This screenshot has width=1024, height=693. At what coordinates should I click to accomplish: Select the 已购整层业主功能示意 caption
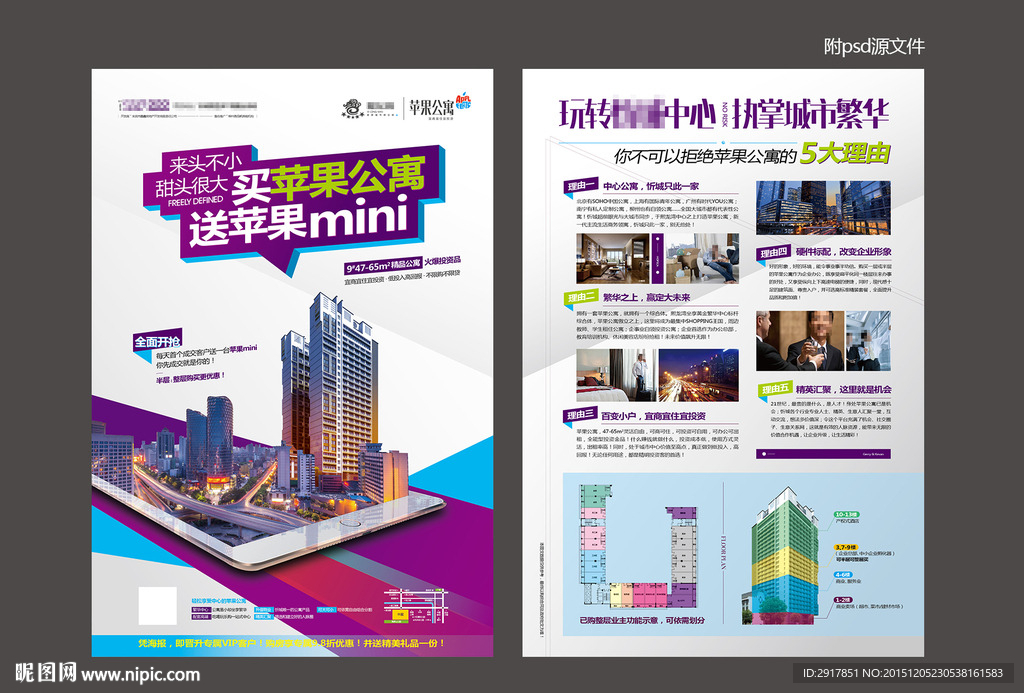tap(642, 620)
